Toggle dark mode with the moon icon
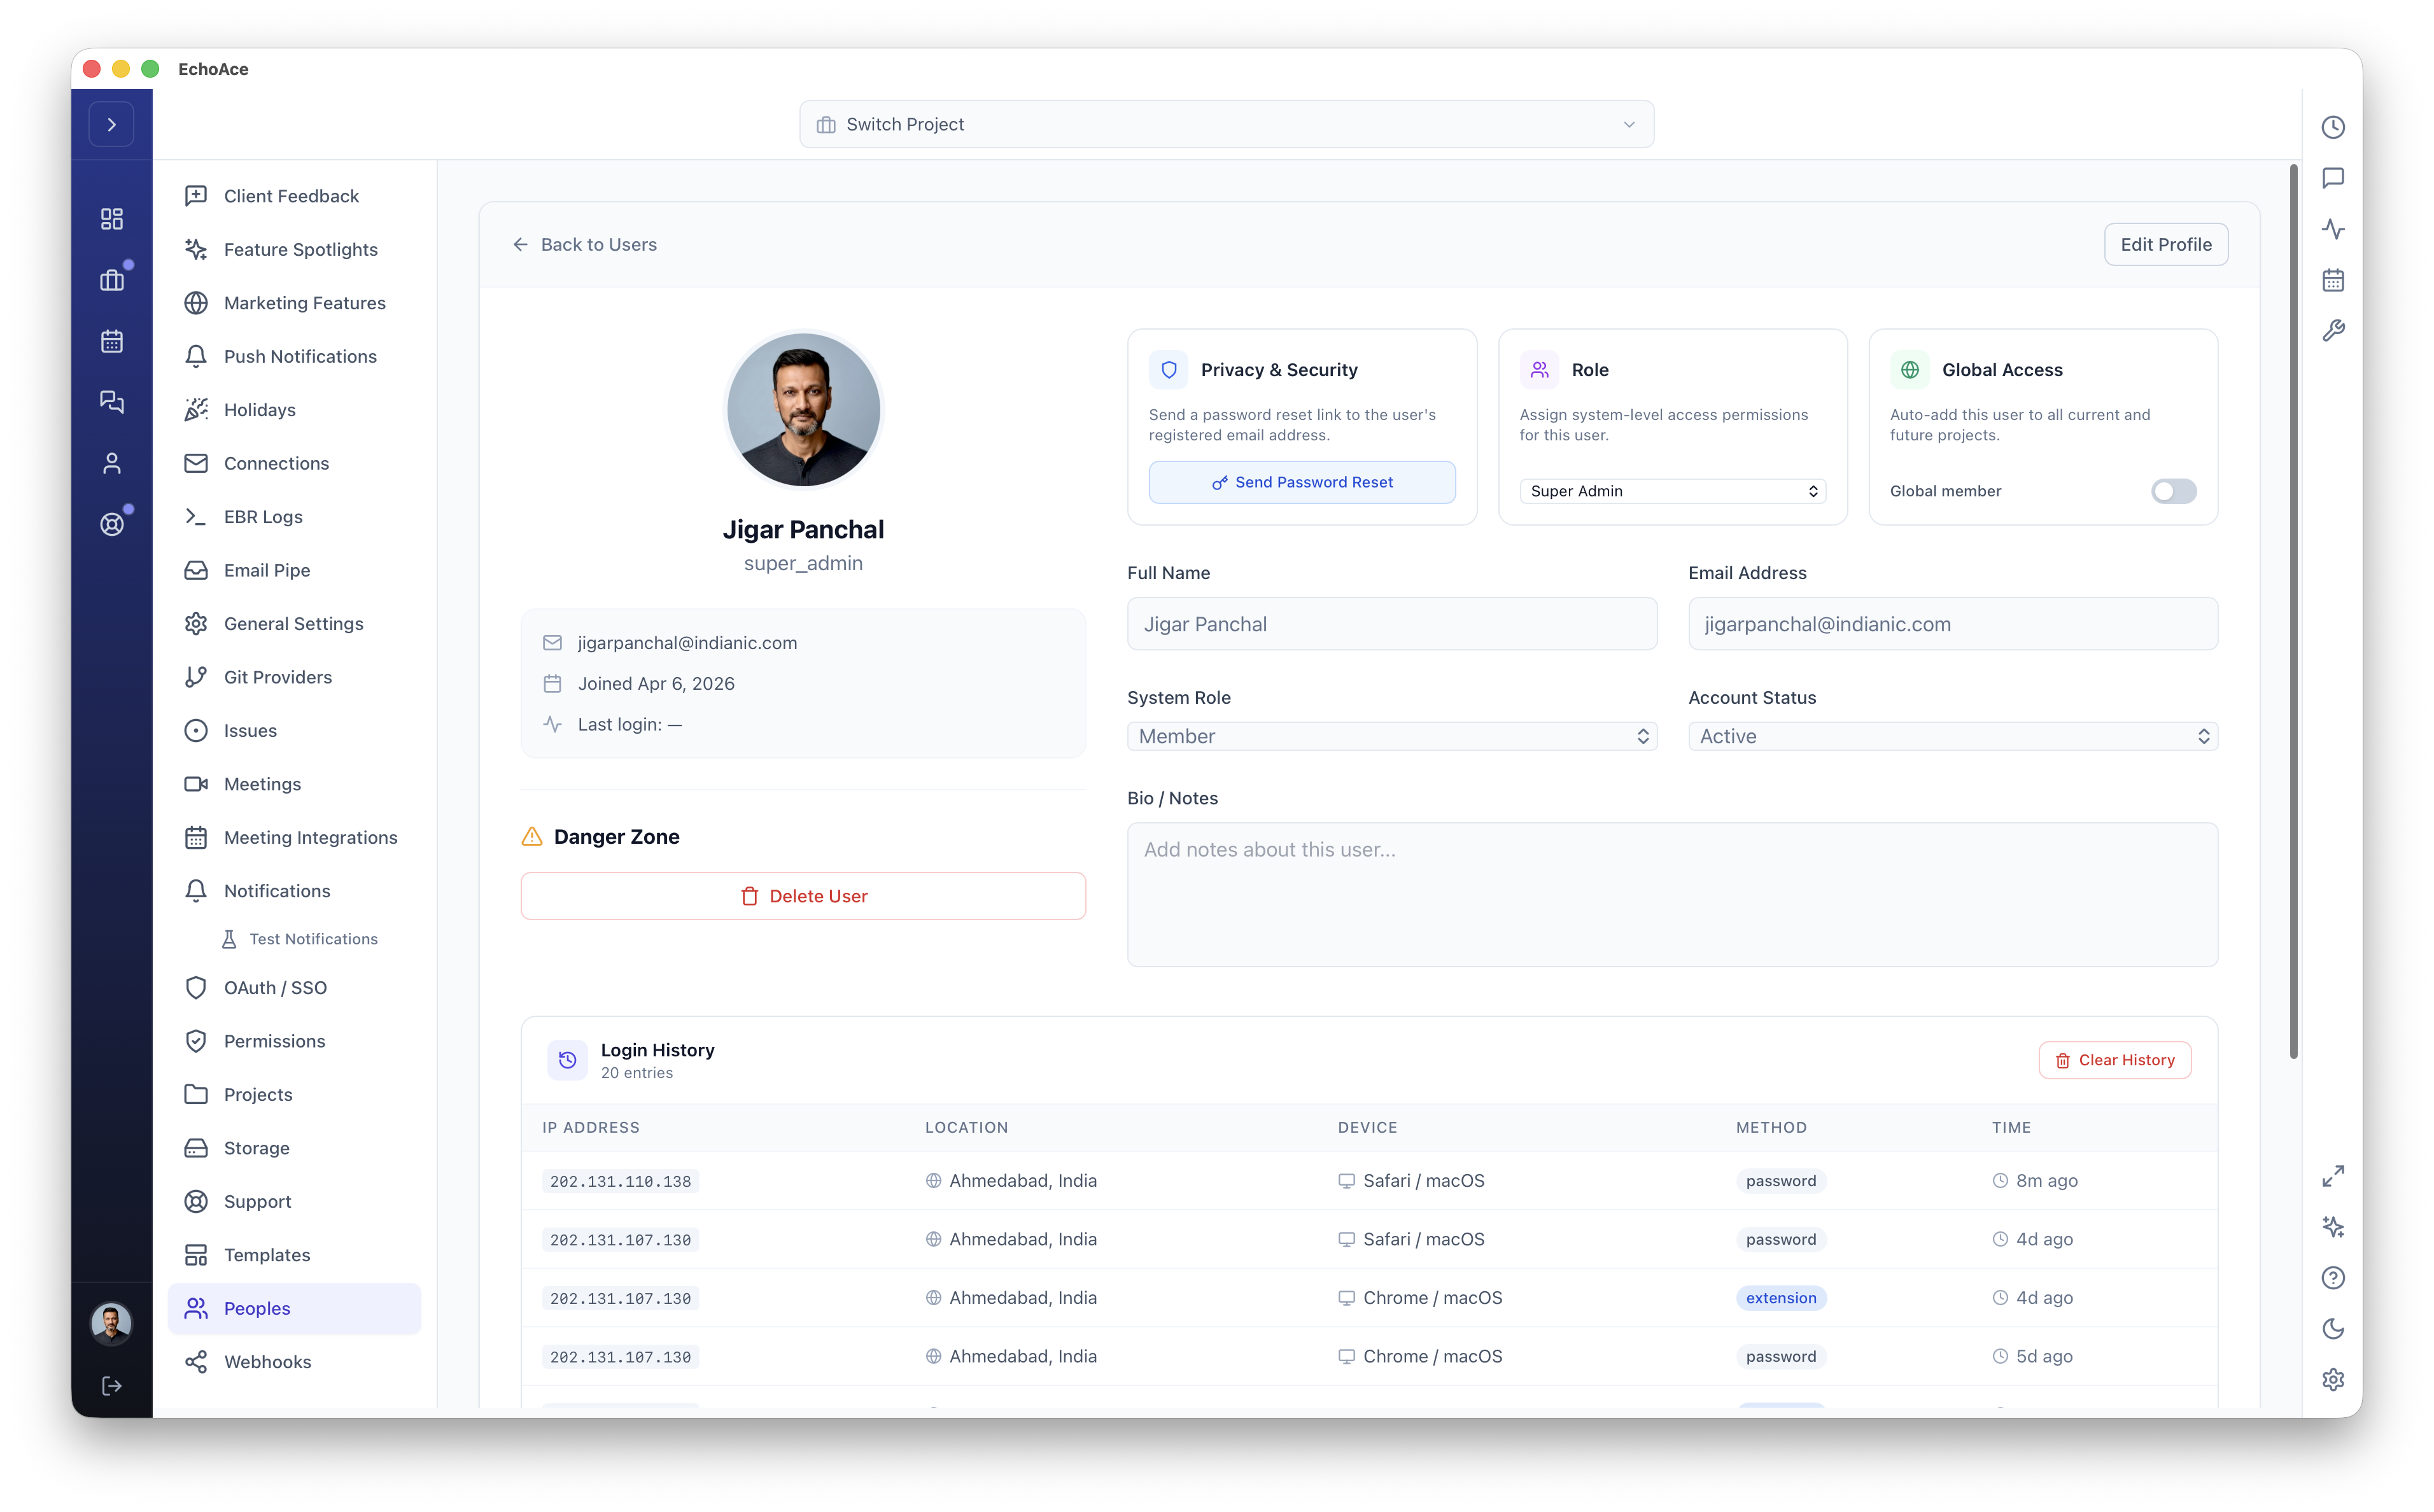The width and height of the screenshot is (2434, 1512). tap(2332, 1329)
